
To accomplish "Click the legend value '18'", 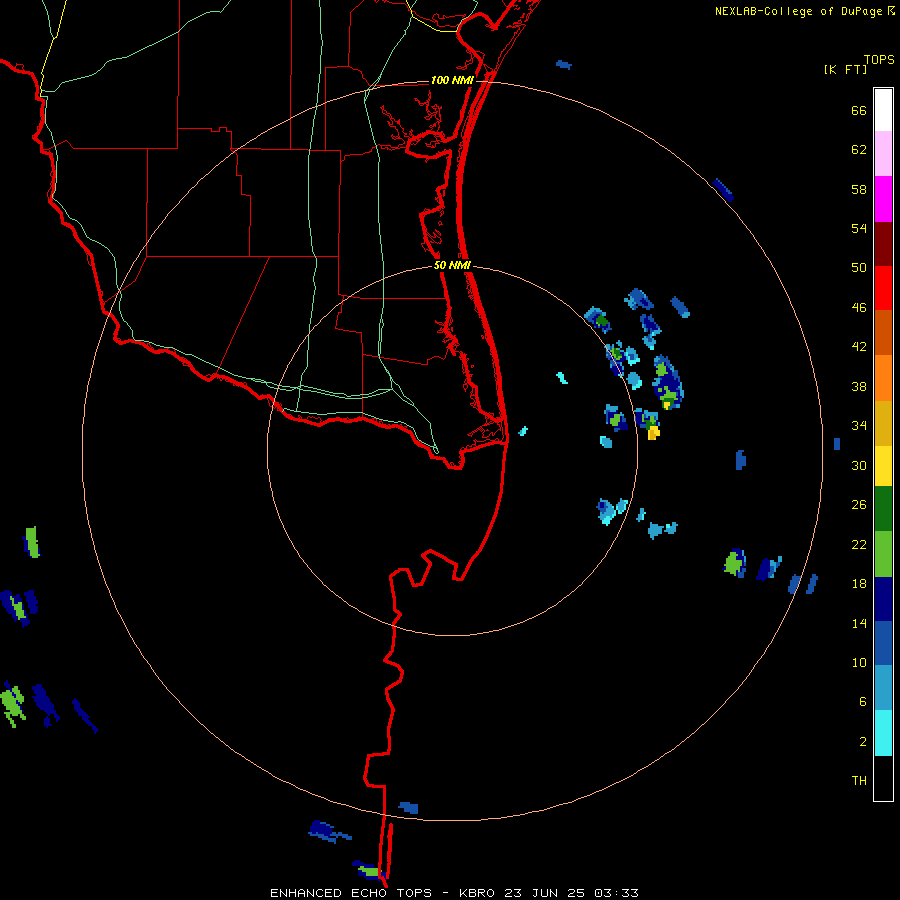I will click(859, 584).
